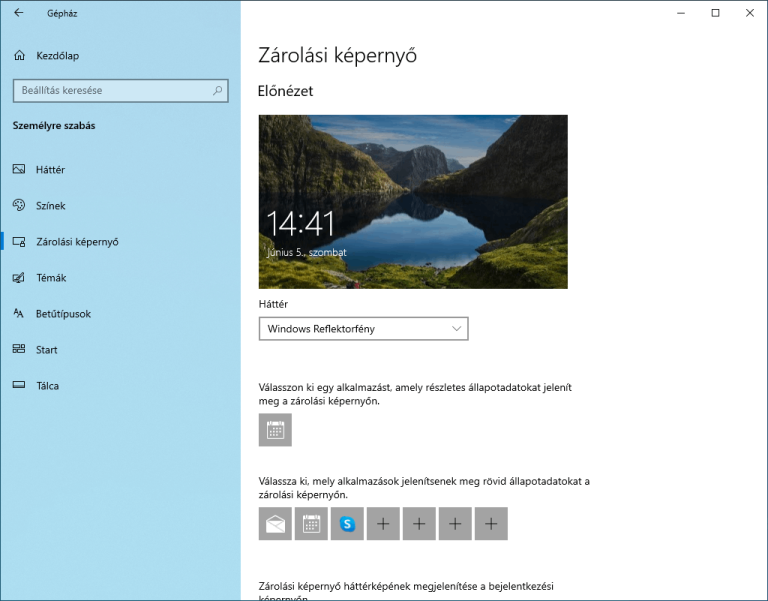768x601 pixels.
Task: Select the Témák brush icon
Action: click(x=19, y=278)
